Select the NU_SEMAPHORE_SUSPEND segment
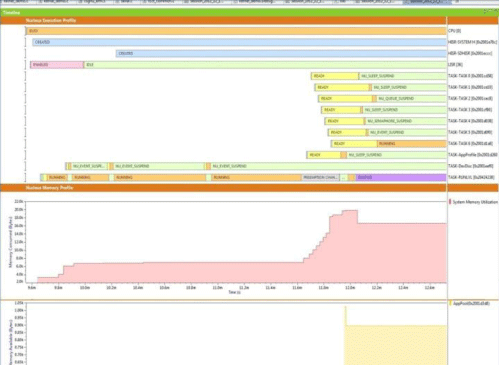Image resolution: width=499 pixels, height=365 pixels. pos(406,121)
